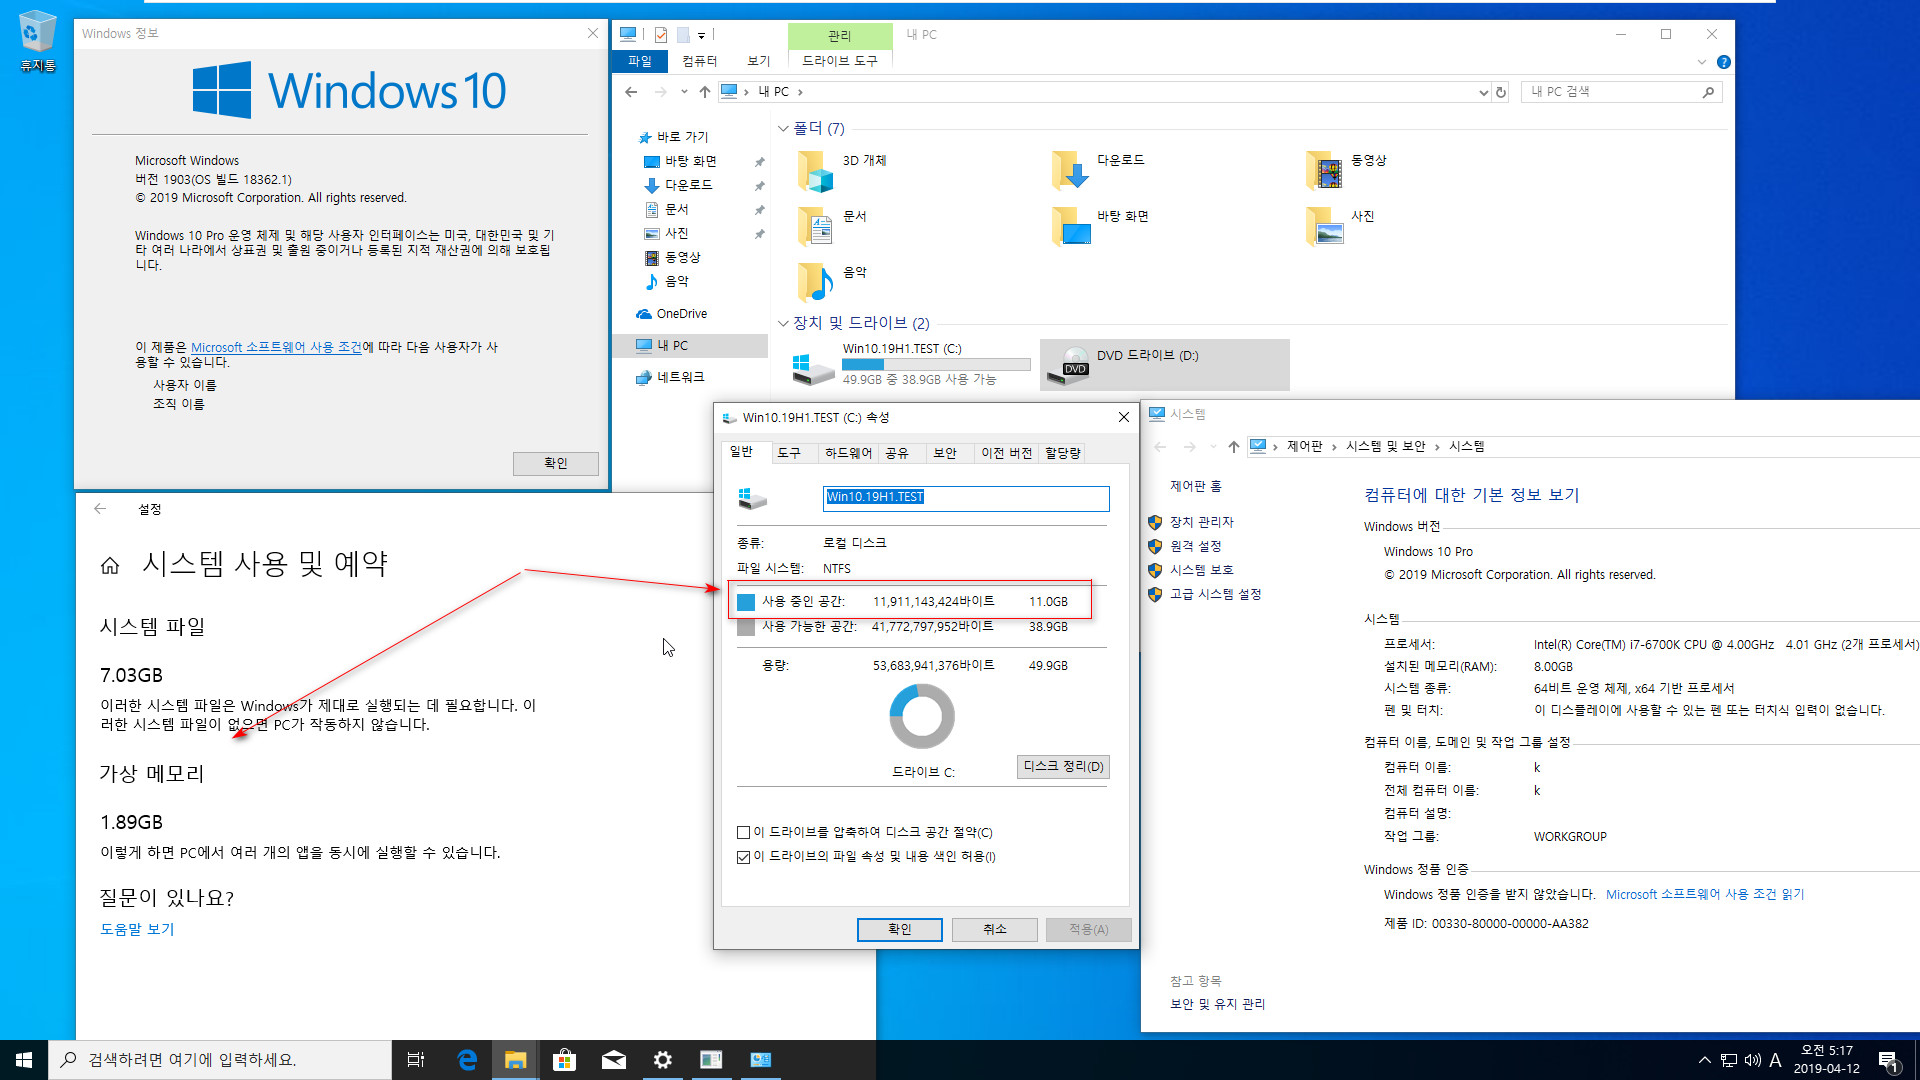The width and height of the screenshot is (1920, 1080).
Task: Click the drive name text field
Action: click(x=966, y=497)
